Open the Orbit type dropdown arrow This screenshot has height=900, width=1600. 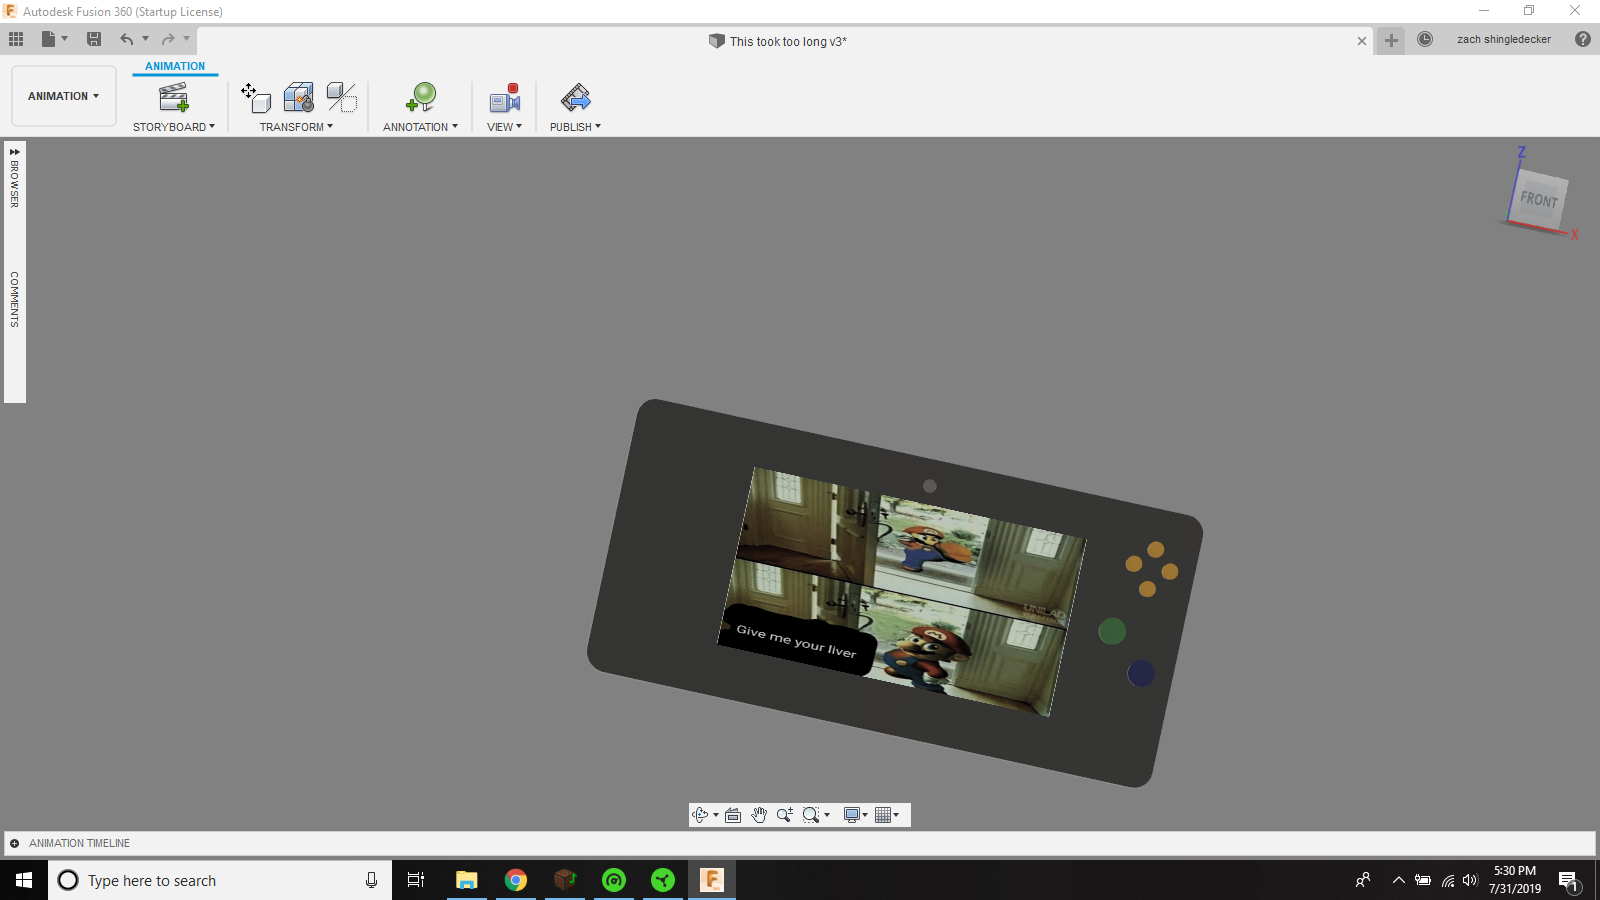click(x=716, y=815)
